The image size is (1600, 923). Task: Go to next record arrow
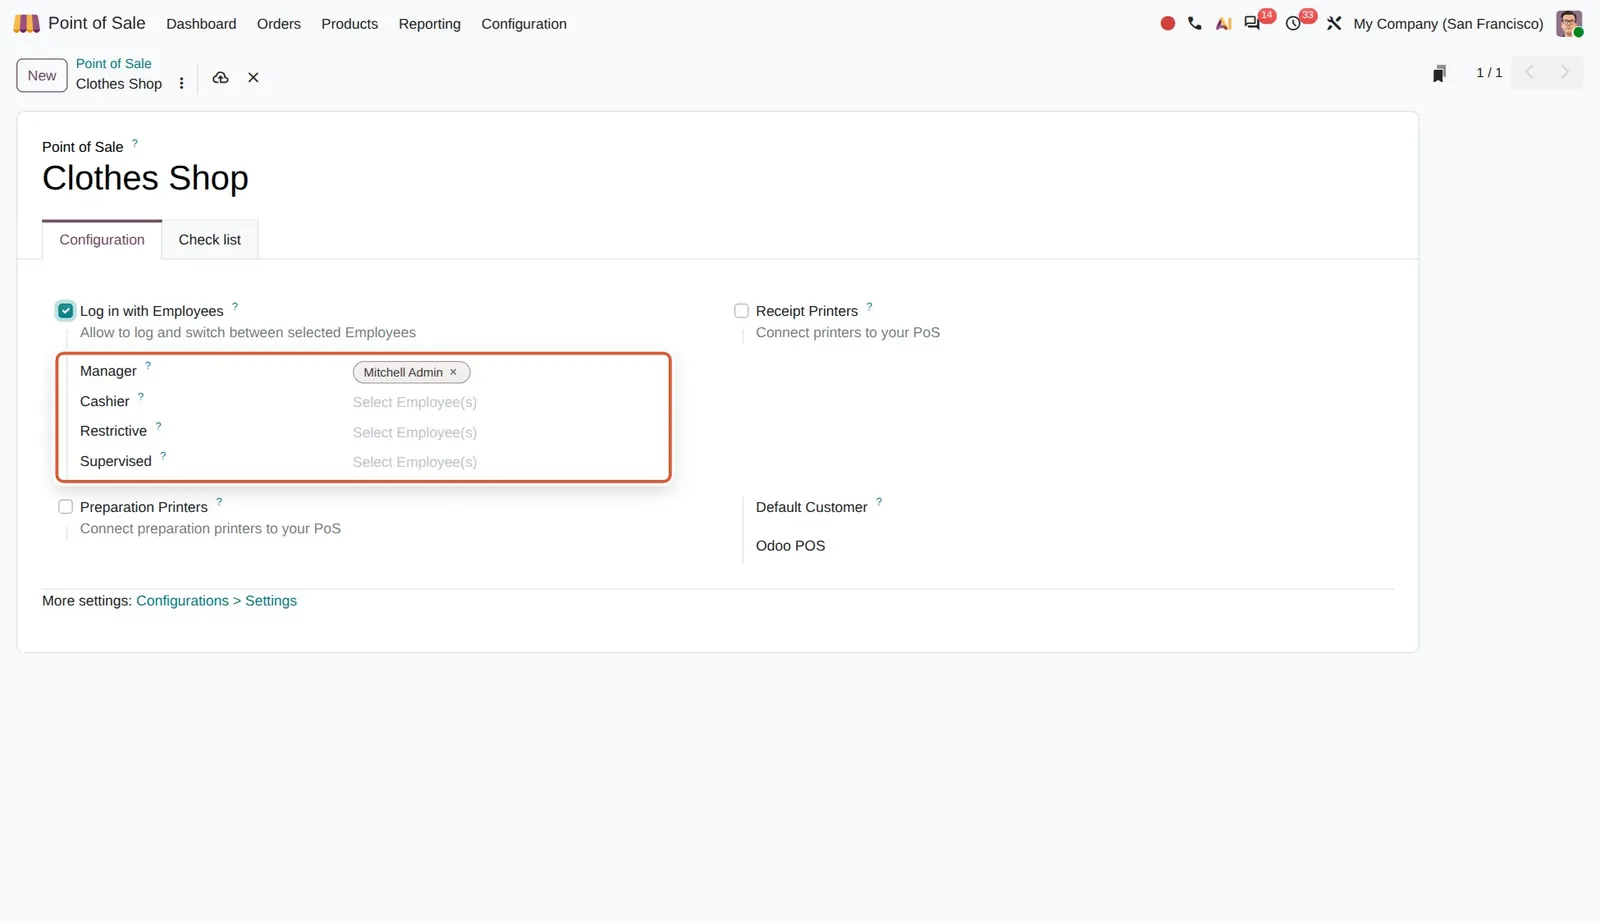pos(1565,72)
